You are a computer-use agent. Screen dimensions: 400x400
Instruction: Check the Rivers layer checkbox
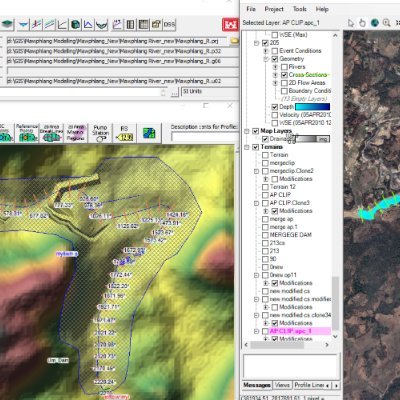(x=284, y=67)
